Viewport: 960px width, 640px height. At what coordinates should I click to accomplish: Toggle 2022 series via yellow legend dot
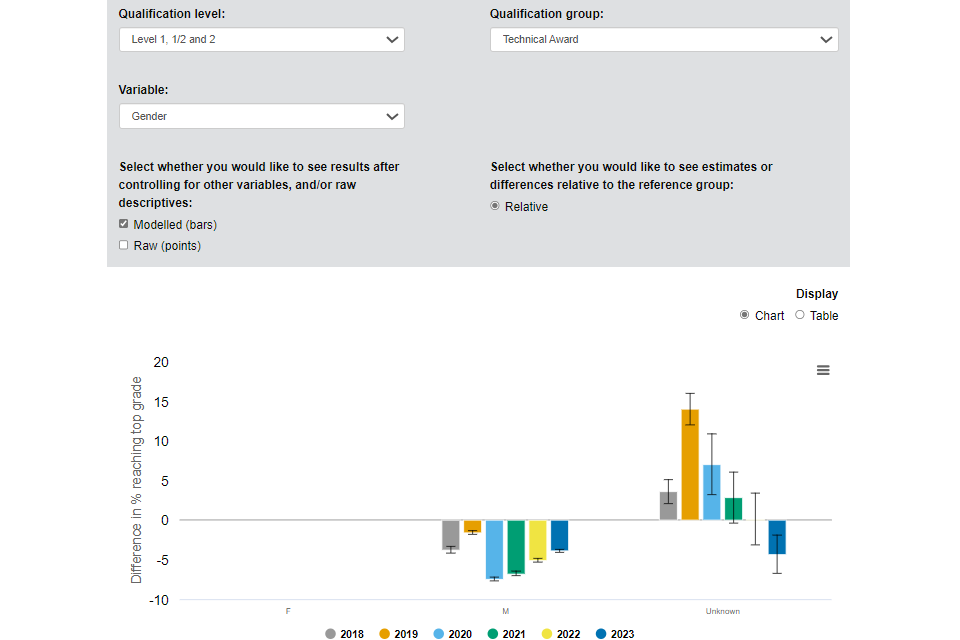(x=547, y=634)
